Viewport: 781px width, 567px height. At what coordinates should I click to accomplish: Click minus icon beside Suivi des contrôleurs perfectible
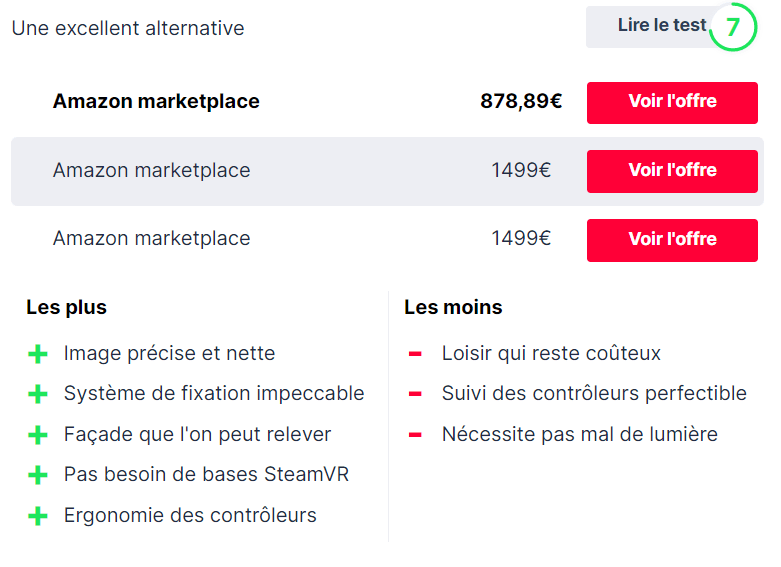click(x=415, y=394)
